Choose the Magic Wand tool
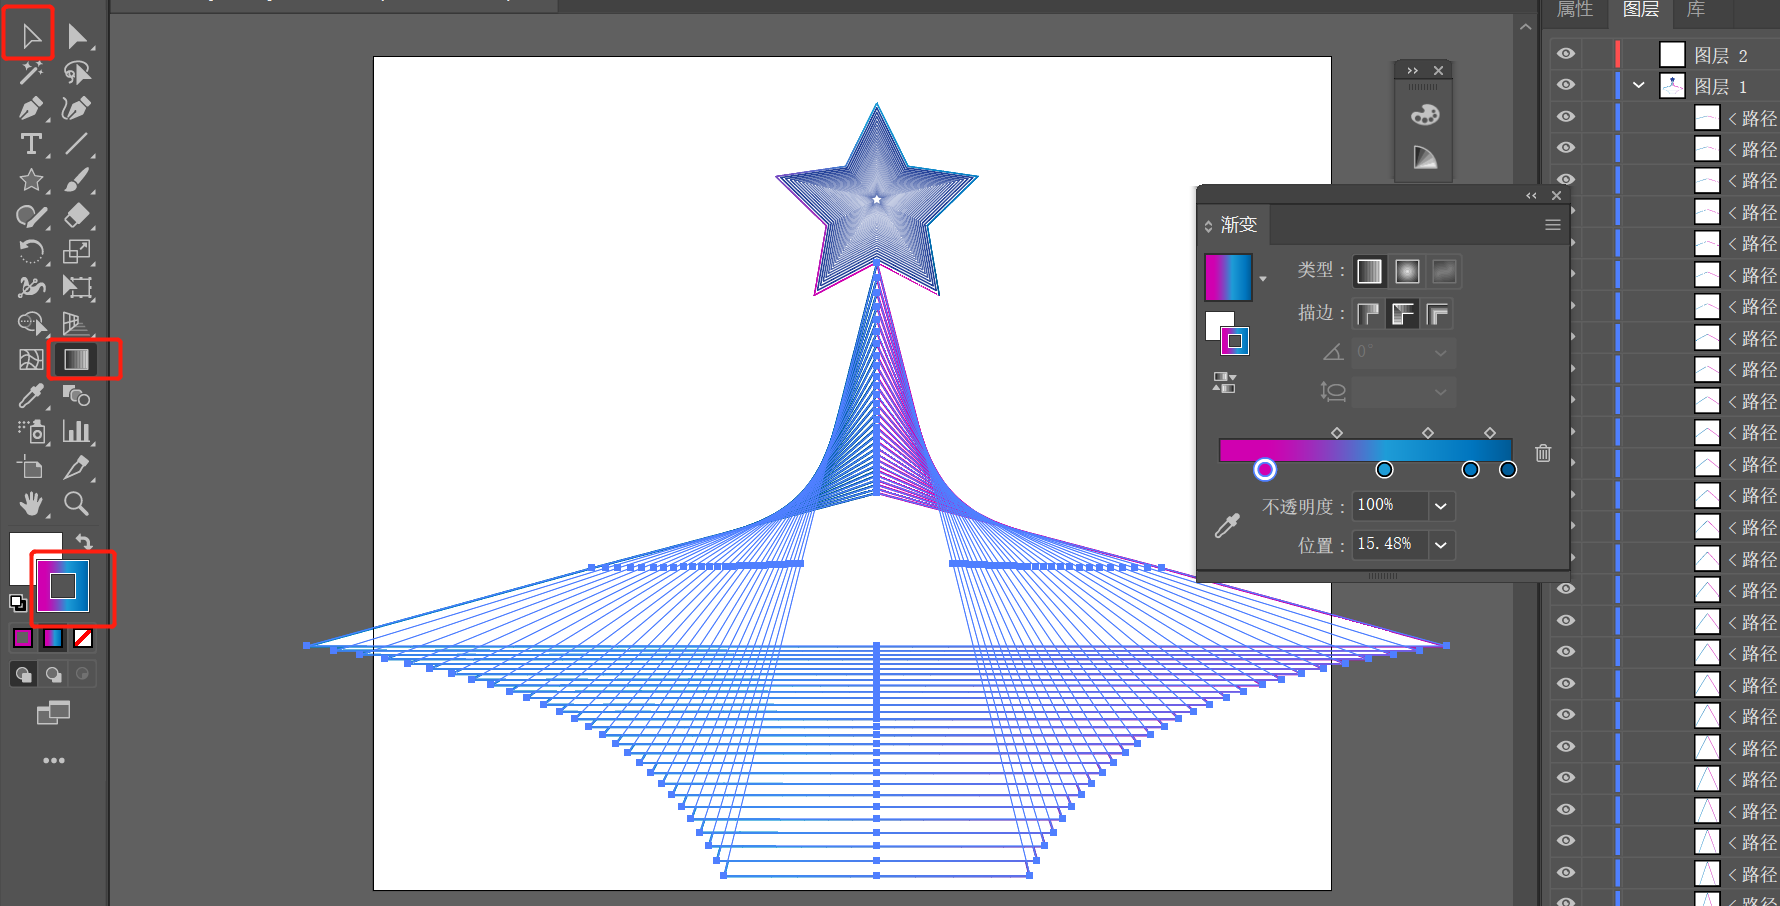The width and height of the screenshot is (1780, 906). tap(31, 72)
